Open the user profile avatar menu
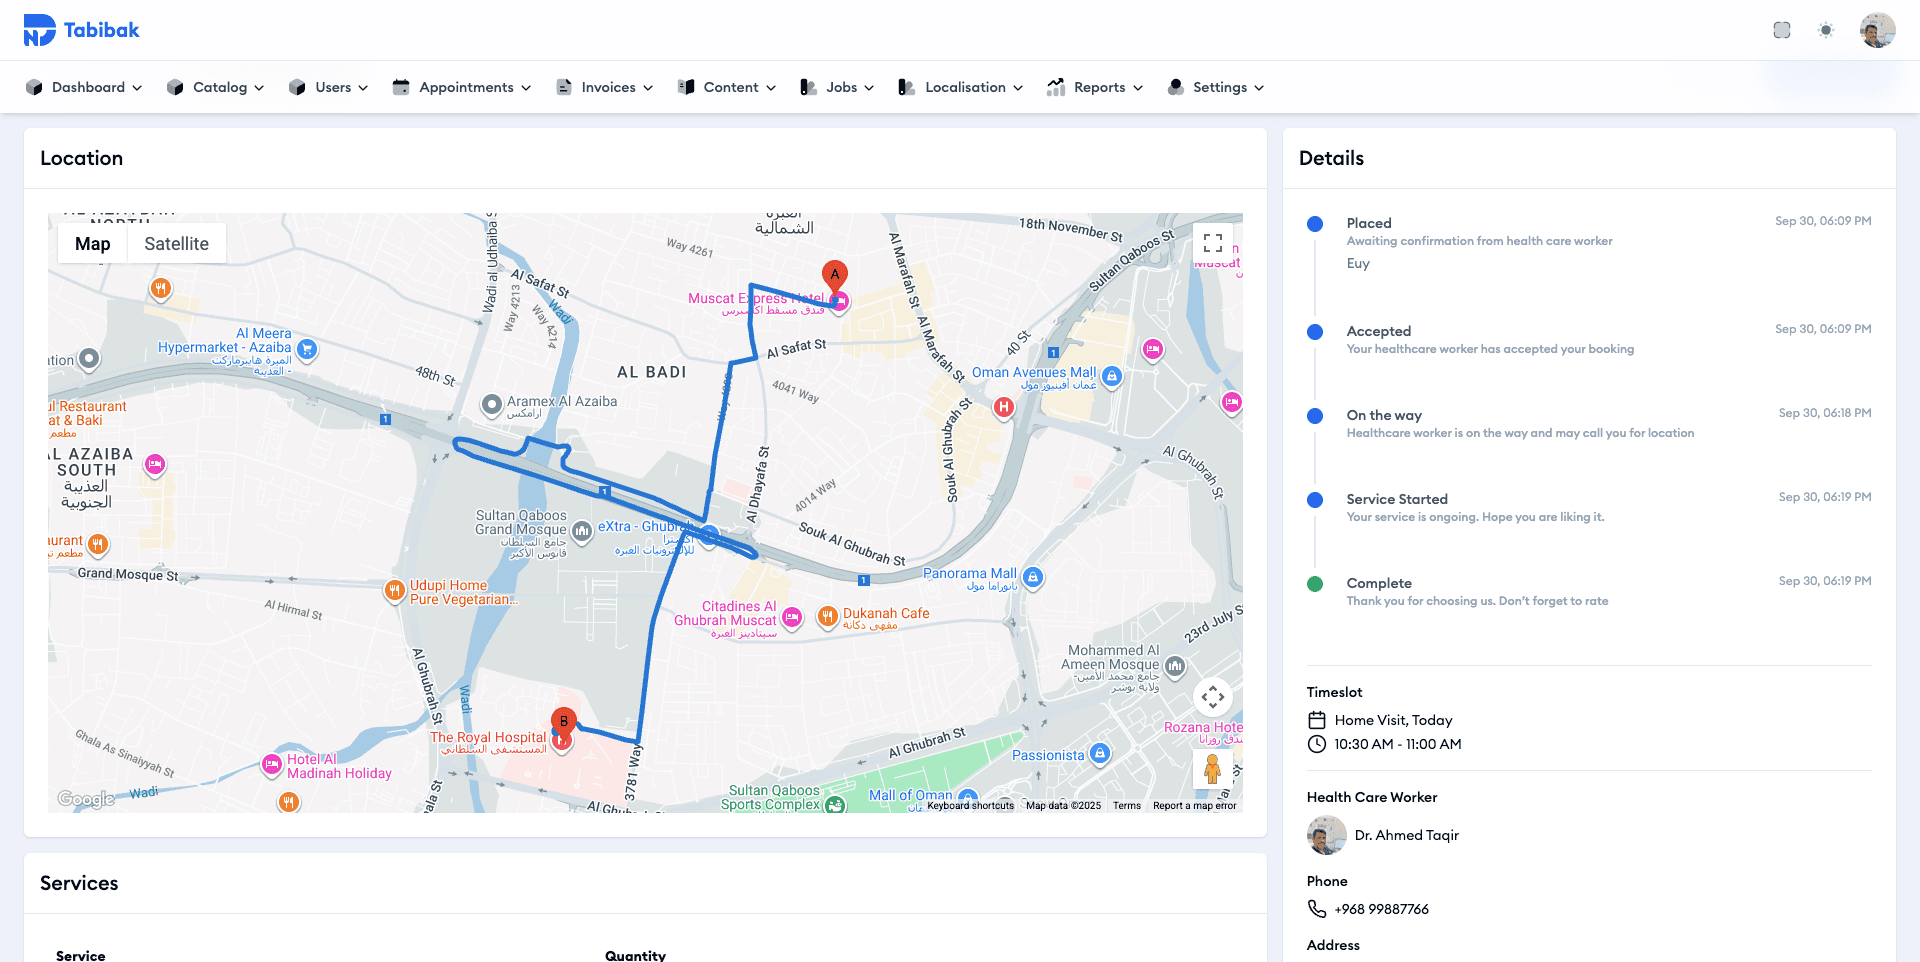1920x962 pixels. pyautogui.click(x=1877, y=30)
